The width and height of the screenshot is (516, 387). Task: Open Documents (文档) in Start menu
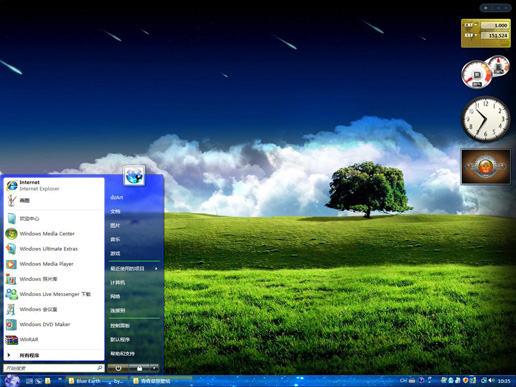115,211
